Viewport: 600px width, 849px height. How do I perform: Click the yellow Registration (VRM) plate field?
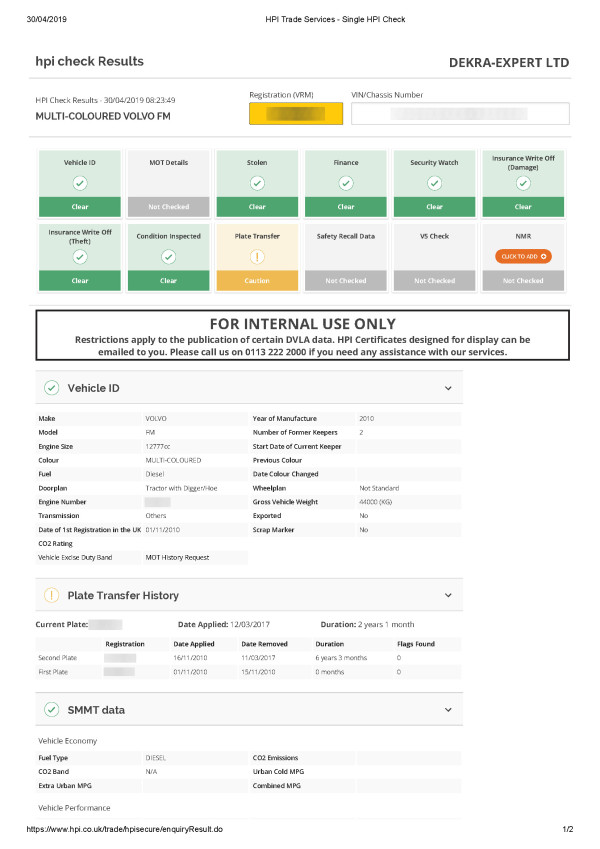296,114
